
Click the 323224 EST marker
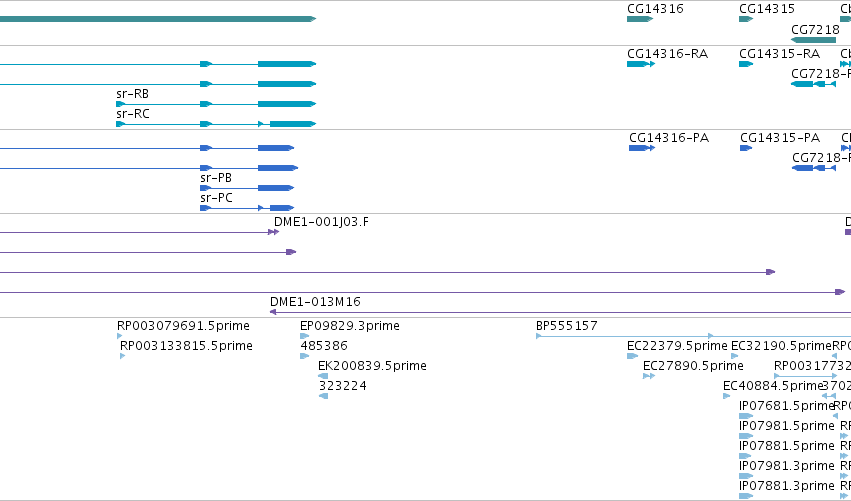[323, 396]
